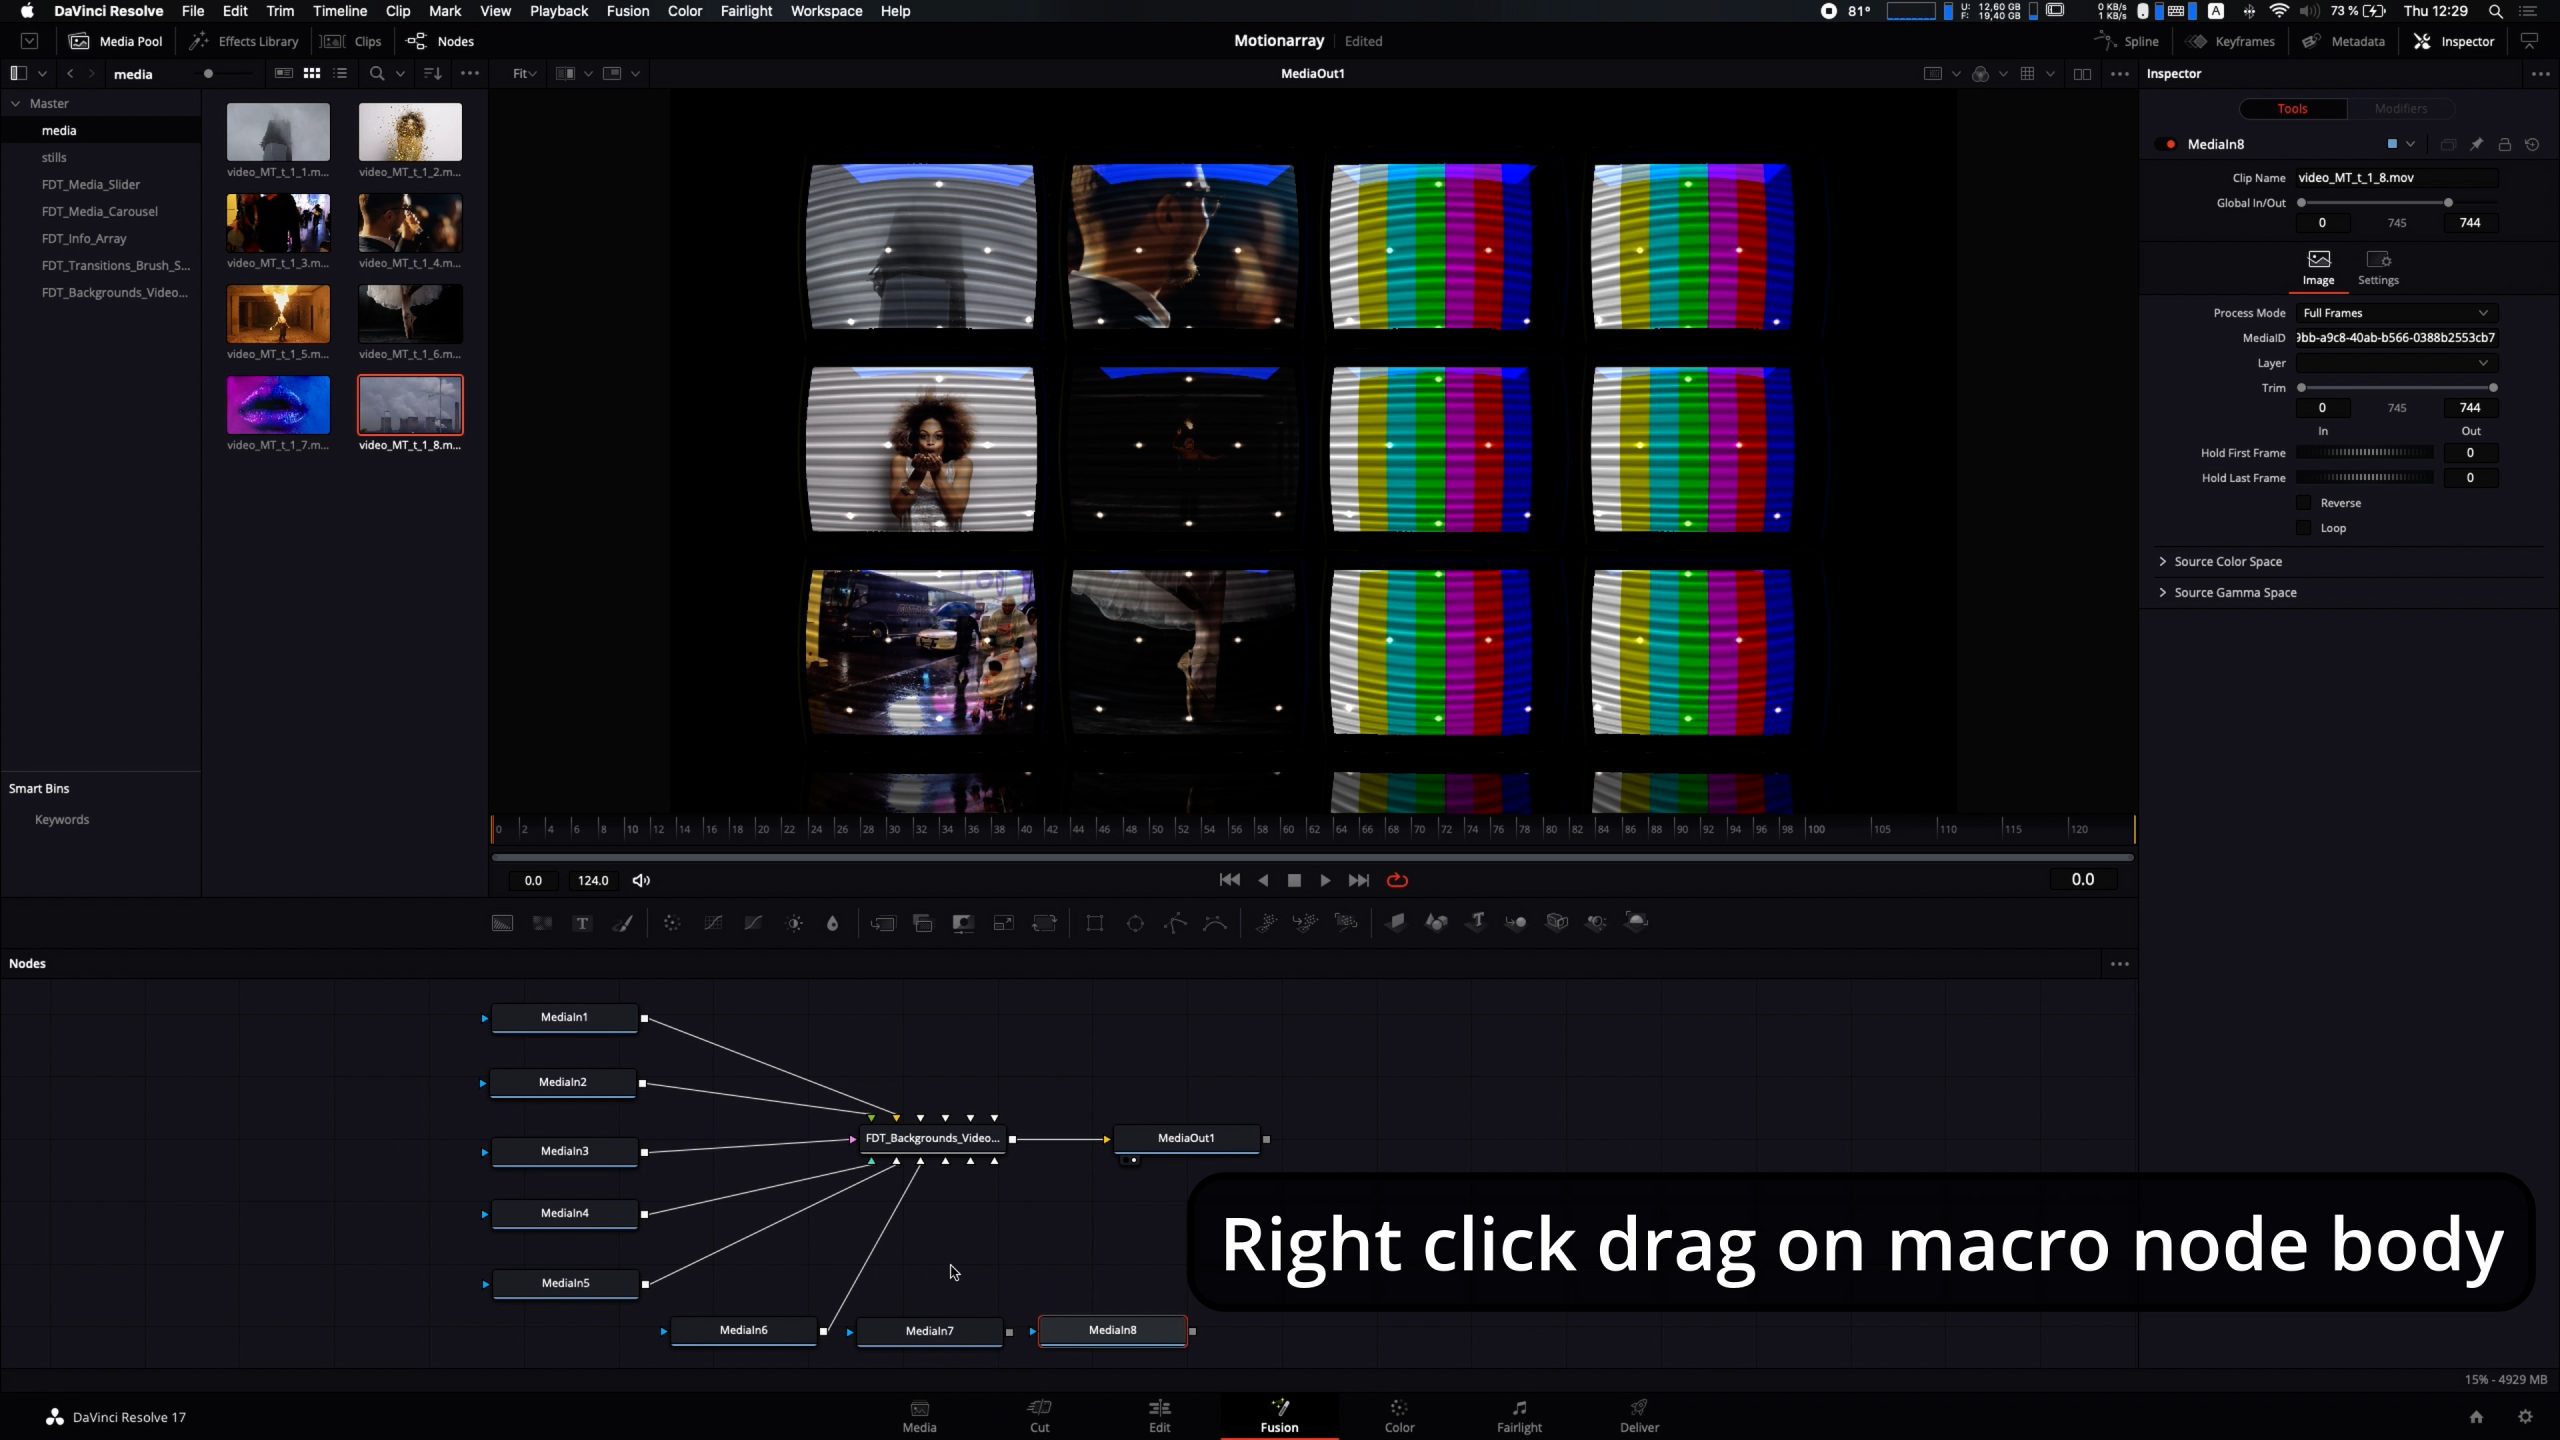
Task: Switch to the Modifiers view in Inspector
Action: [2400, 108]
